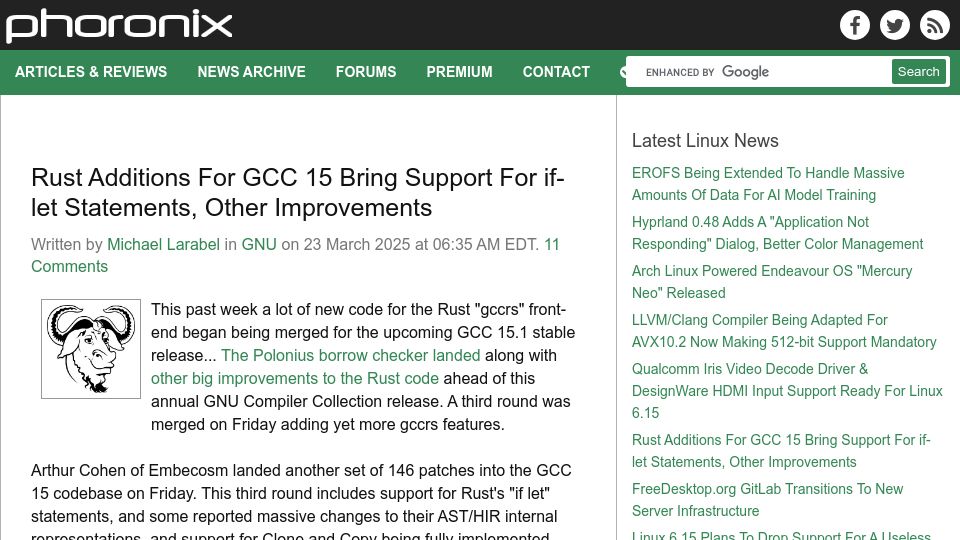The width and height of the screenshot is (960, 540).
Task: Open EROFS AI Model Training news link
Action: (x=768, y=184)
